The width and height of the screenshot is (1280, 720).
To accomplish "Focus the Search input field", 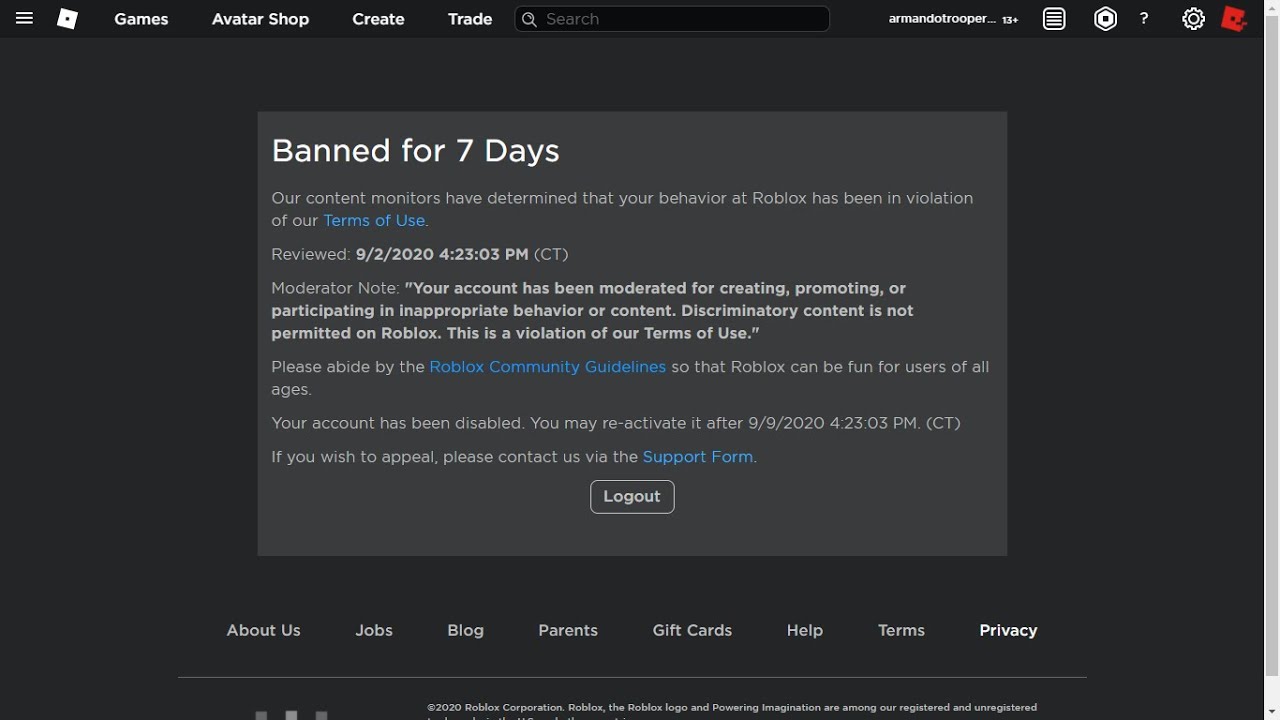I will [x=672, y=19].
